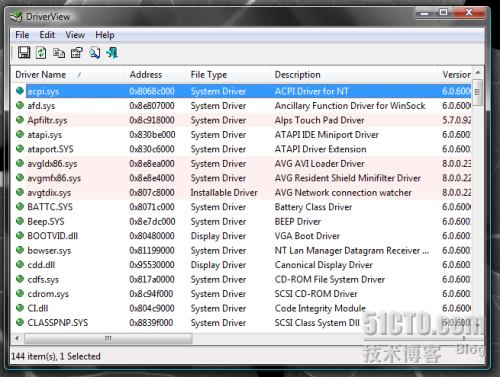Image resolution: width=500 pixels, height=377 pixels.
Task: Click the AVG AVI Loader Driver description
Action: click(319, 164)
